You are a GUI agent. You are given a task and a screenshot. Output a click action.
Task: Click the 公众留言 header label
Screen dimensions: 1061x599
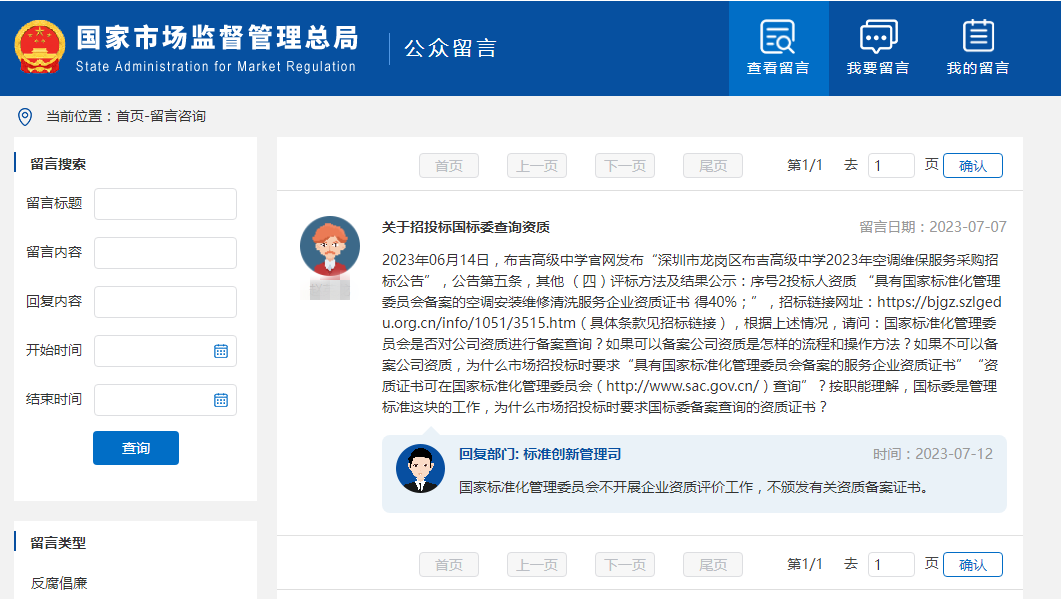click(451, 49)
